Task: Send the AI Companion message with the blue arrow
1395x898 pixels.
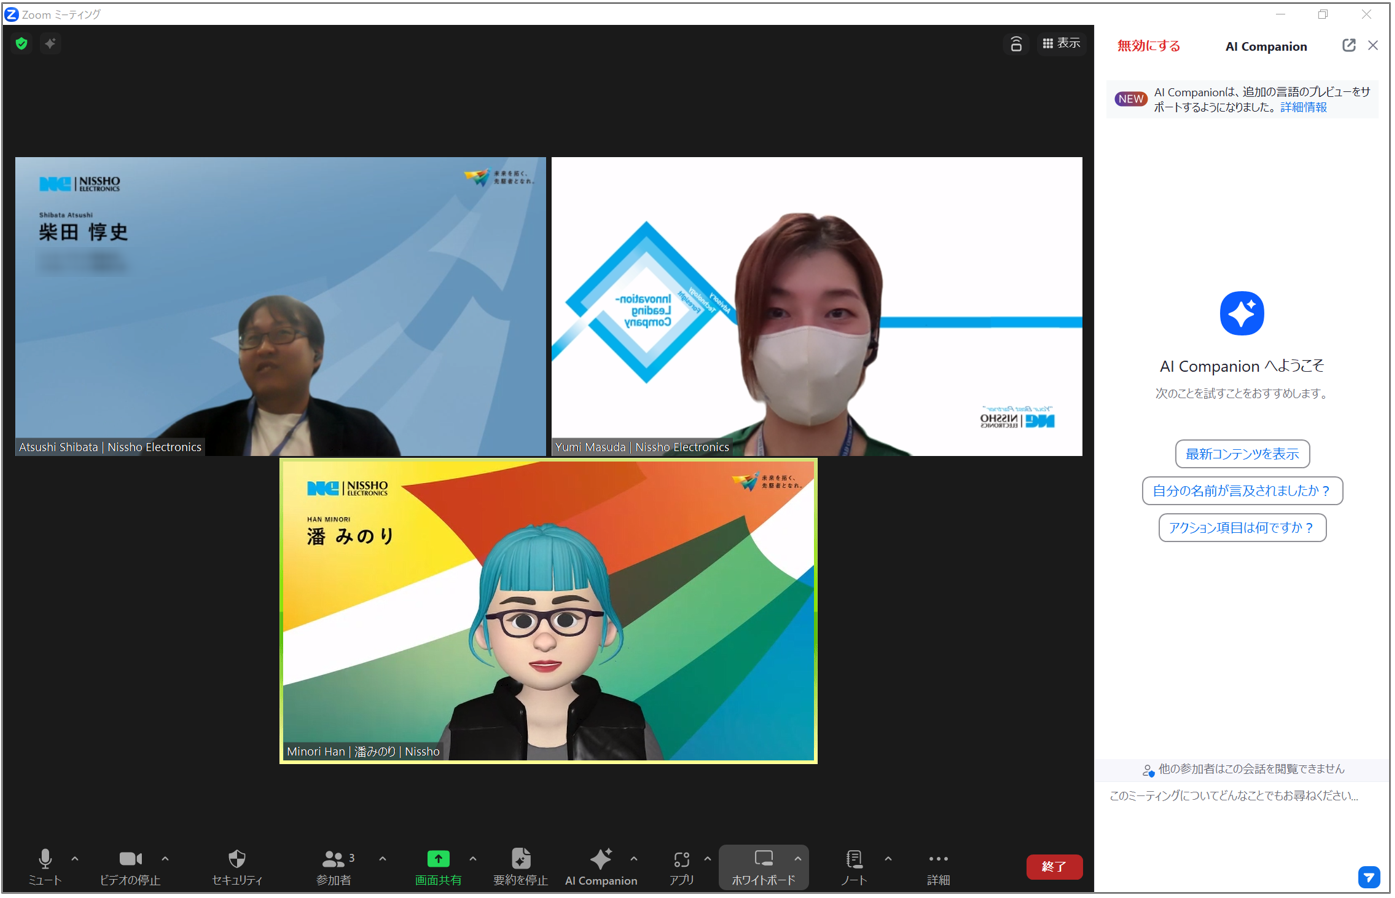Action: [x=1369, y=877]
